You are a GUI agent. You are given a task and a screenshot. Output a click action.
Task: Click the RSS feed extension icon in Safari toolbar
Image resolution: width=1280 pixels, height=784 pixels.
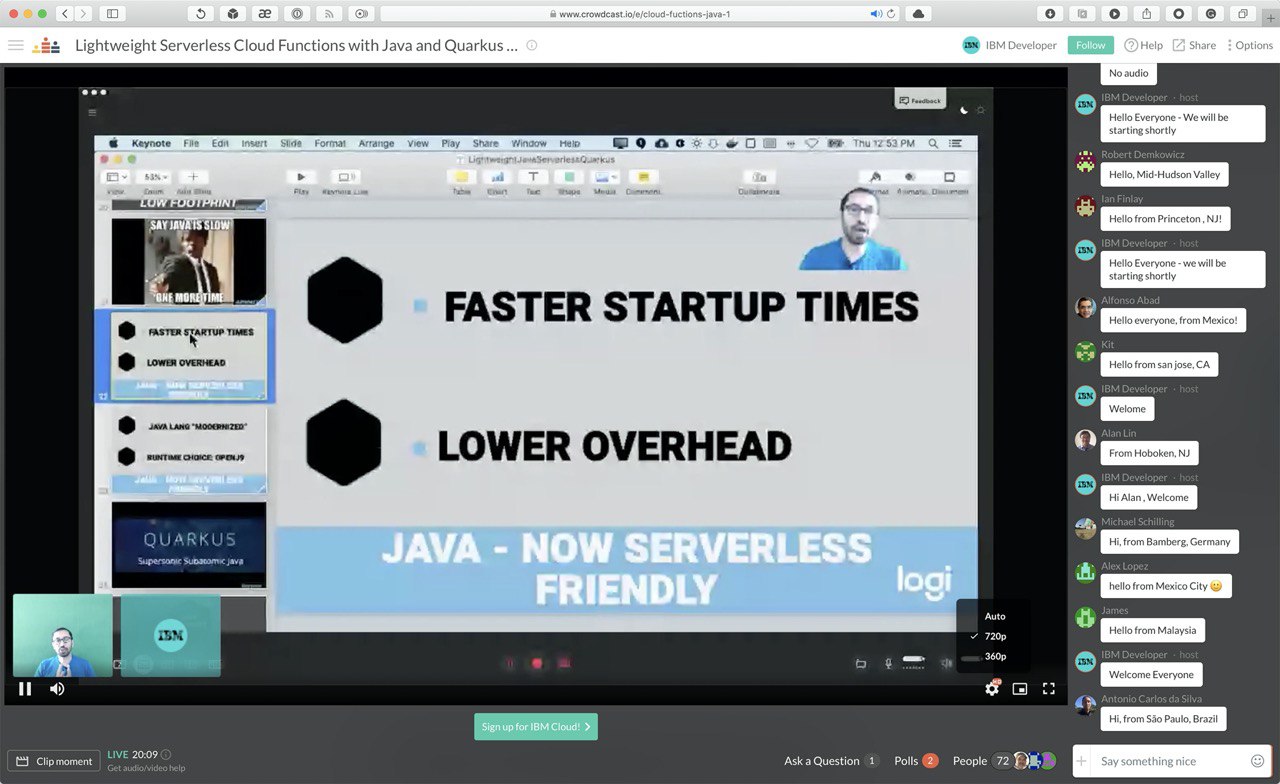pyautogui.click(x=329, y=13)
